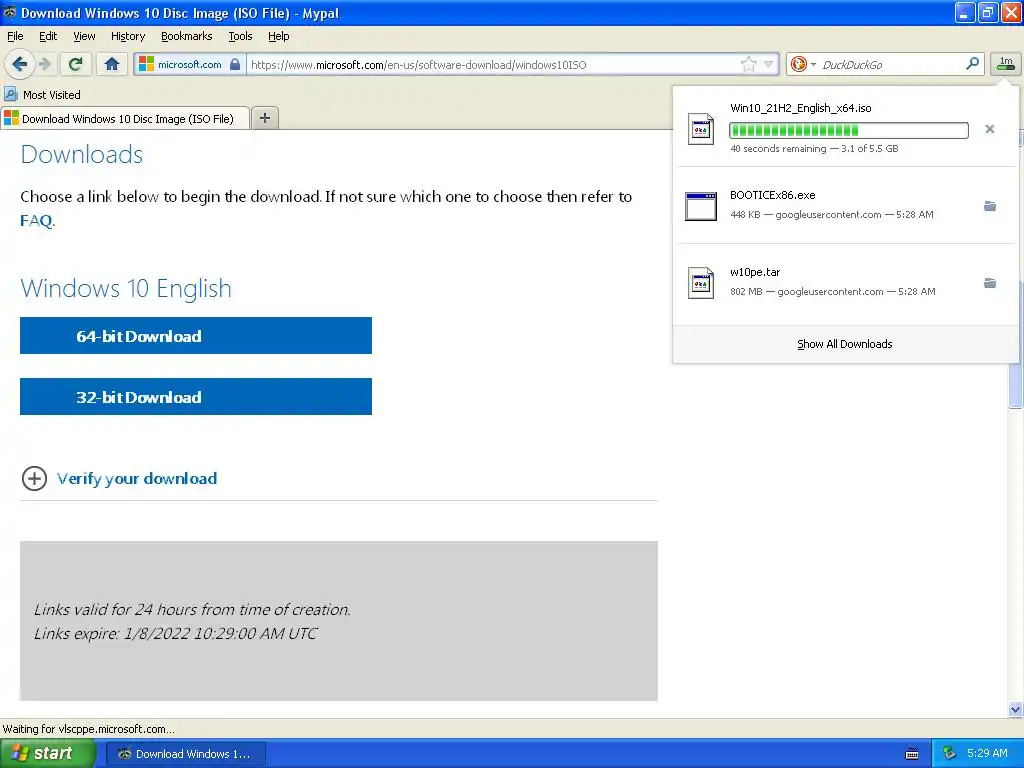Click the Mypal taskbar button
The width and height of the screenshot is (1024, 768).
[x=185, y=754]
